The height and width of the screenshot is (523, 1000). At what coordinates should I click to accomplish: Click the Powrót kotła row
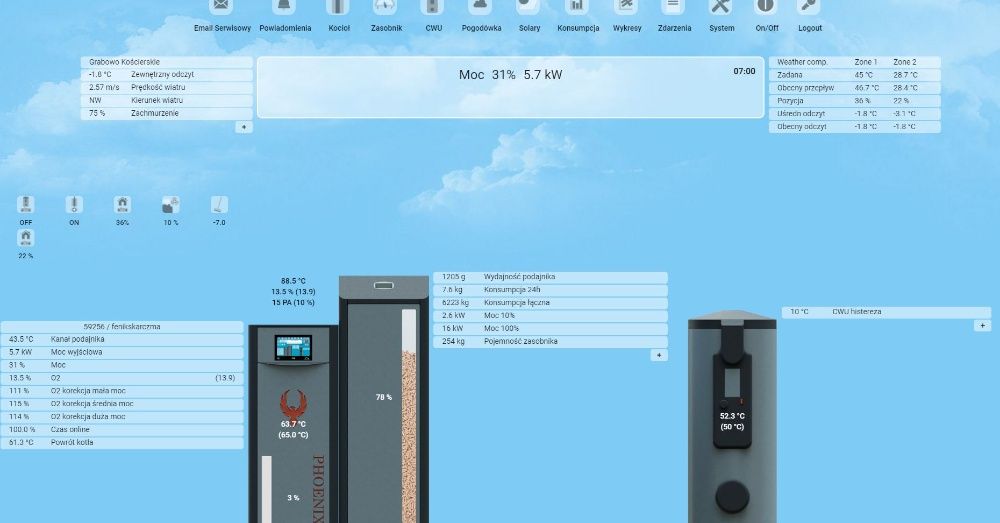click(122, 443)
